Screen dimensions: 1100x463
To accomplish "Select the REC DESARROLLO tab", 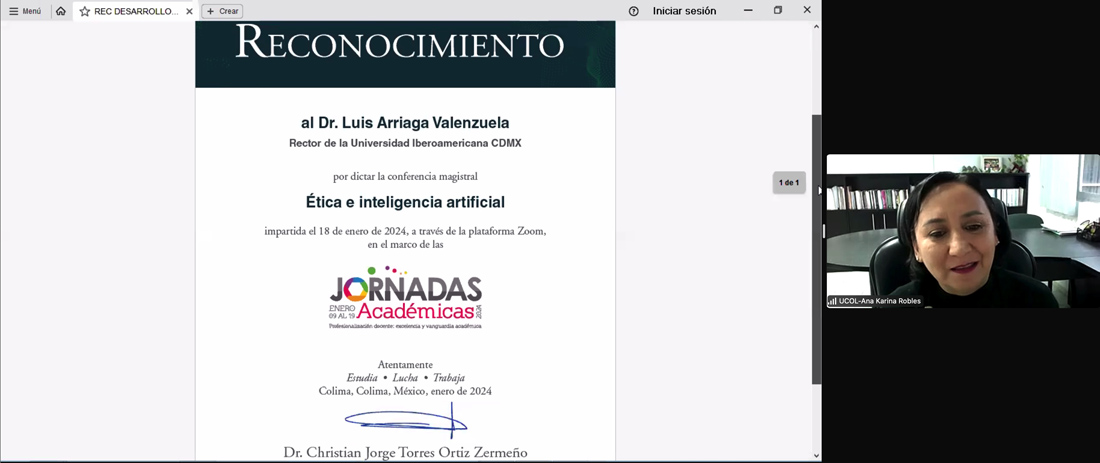I will point(135,11).
